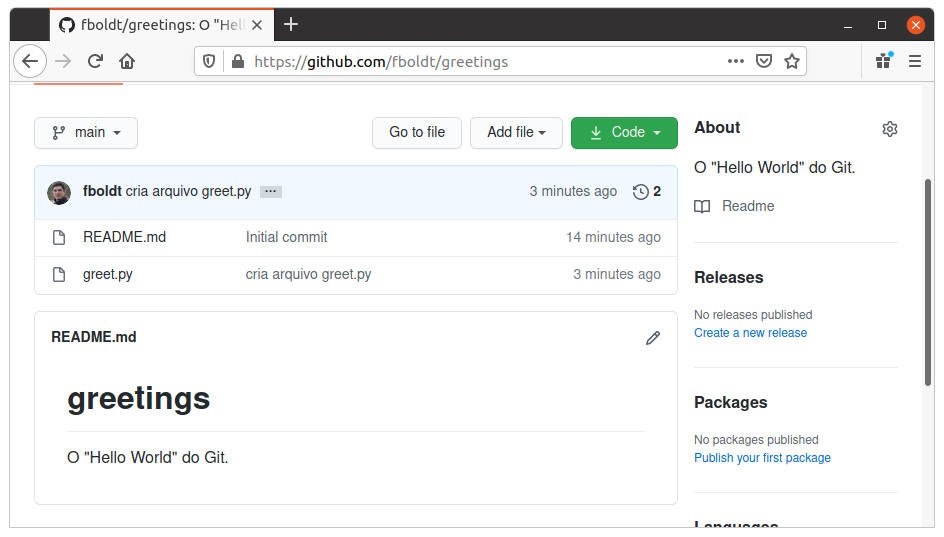Bookmark this page with the star icon
Viewport: 944px width, 537px height.
tap(792, 61)
